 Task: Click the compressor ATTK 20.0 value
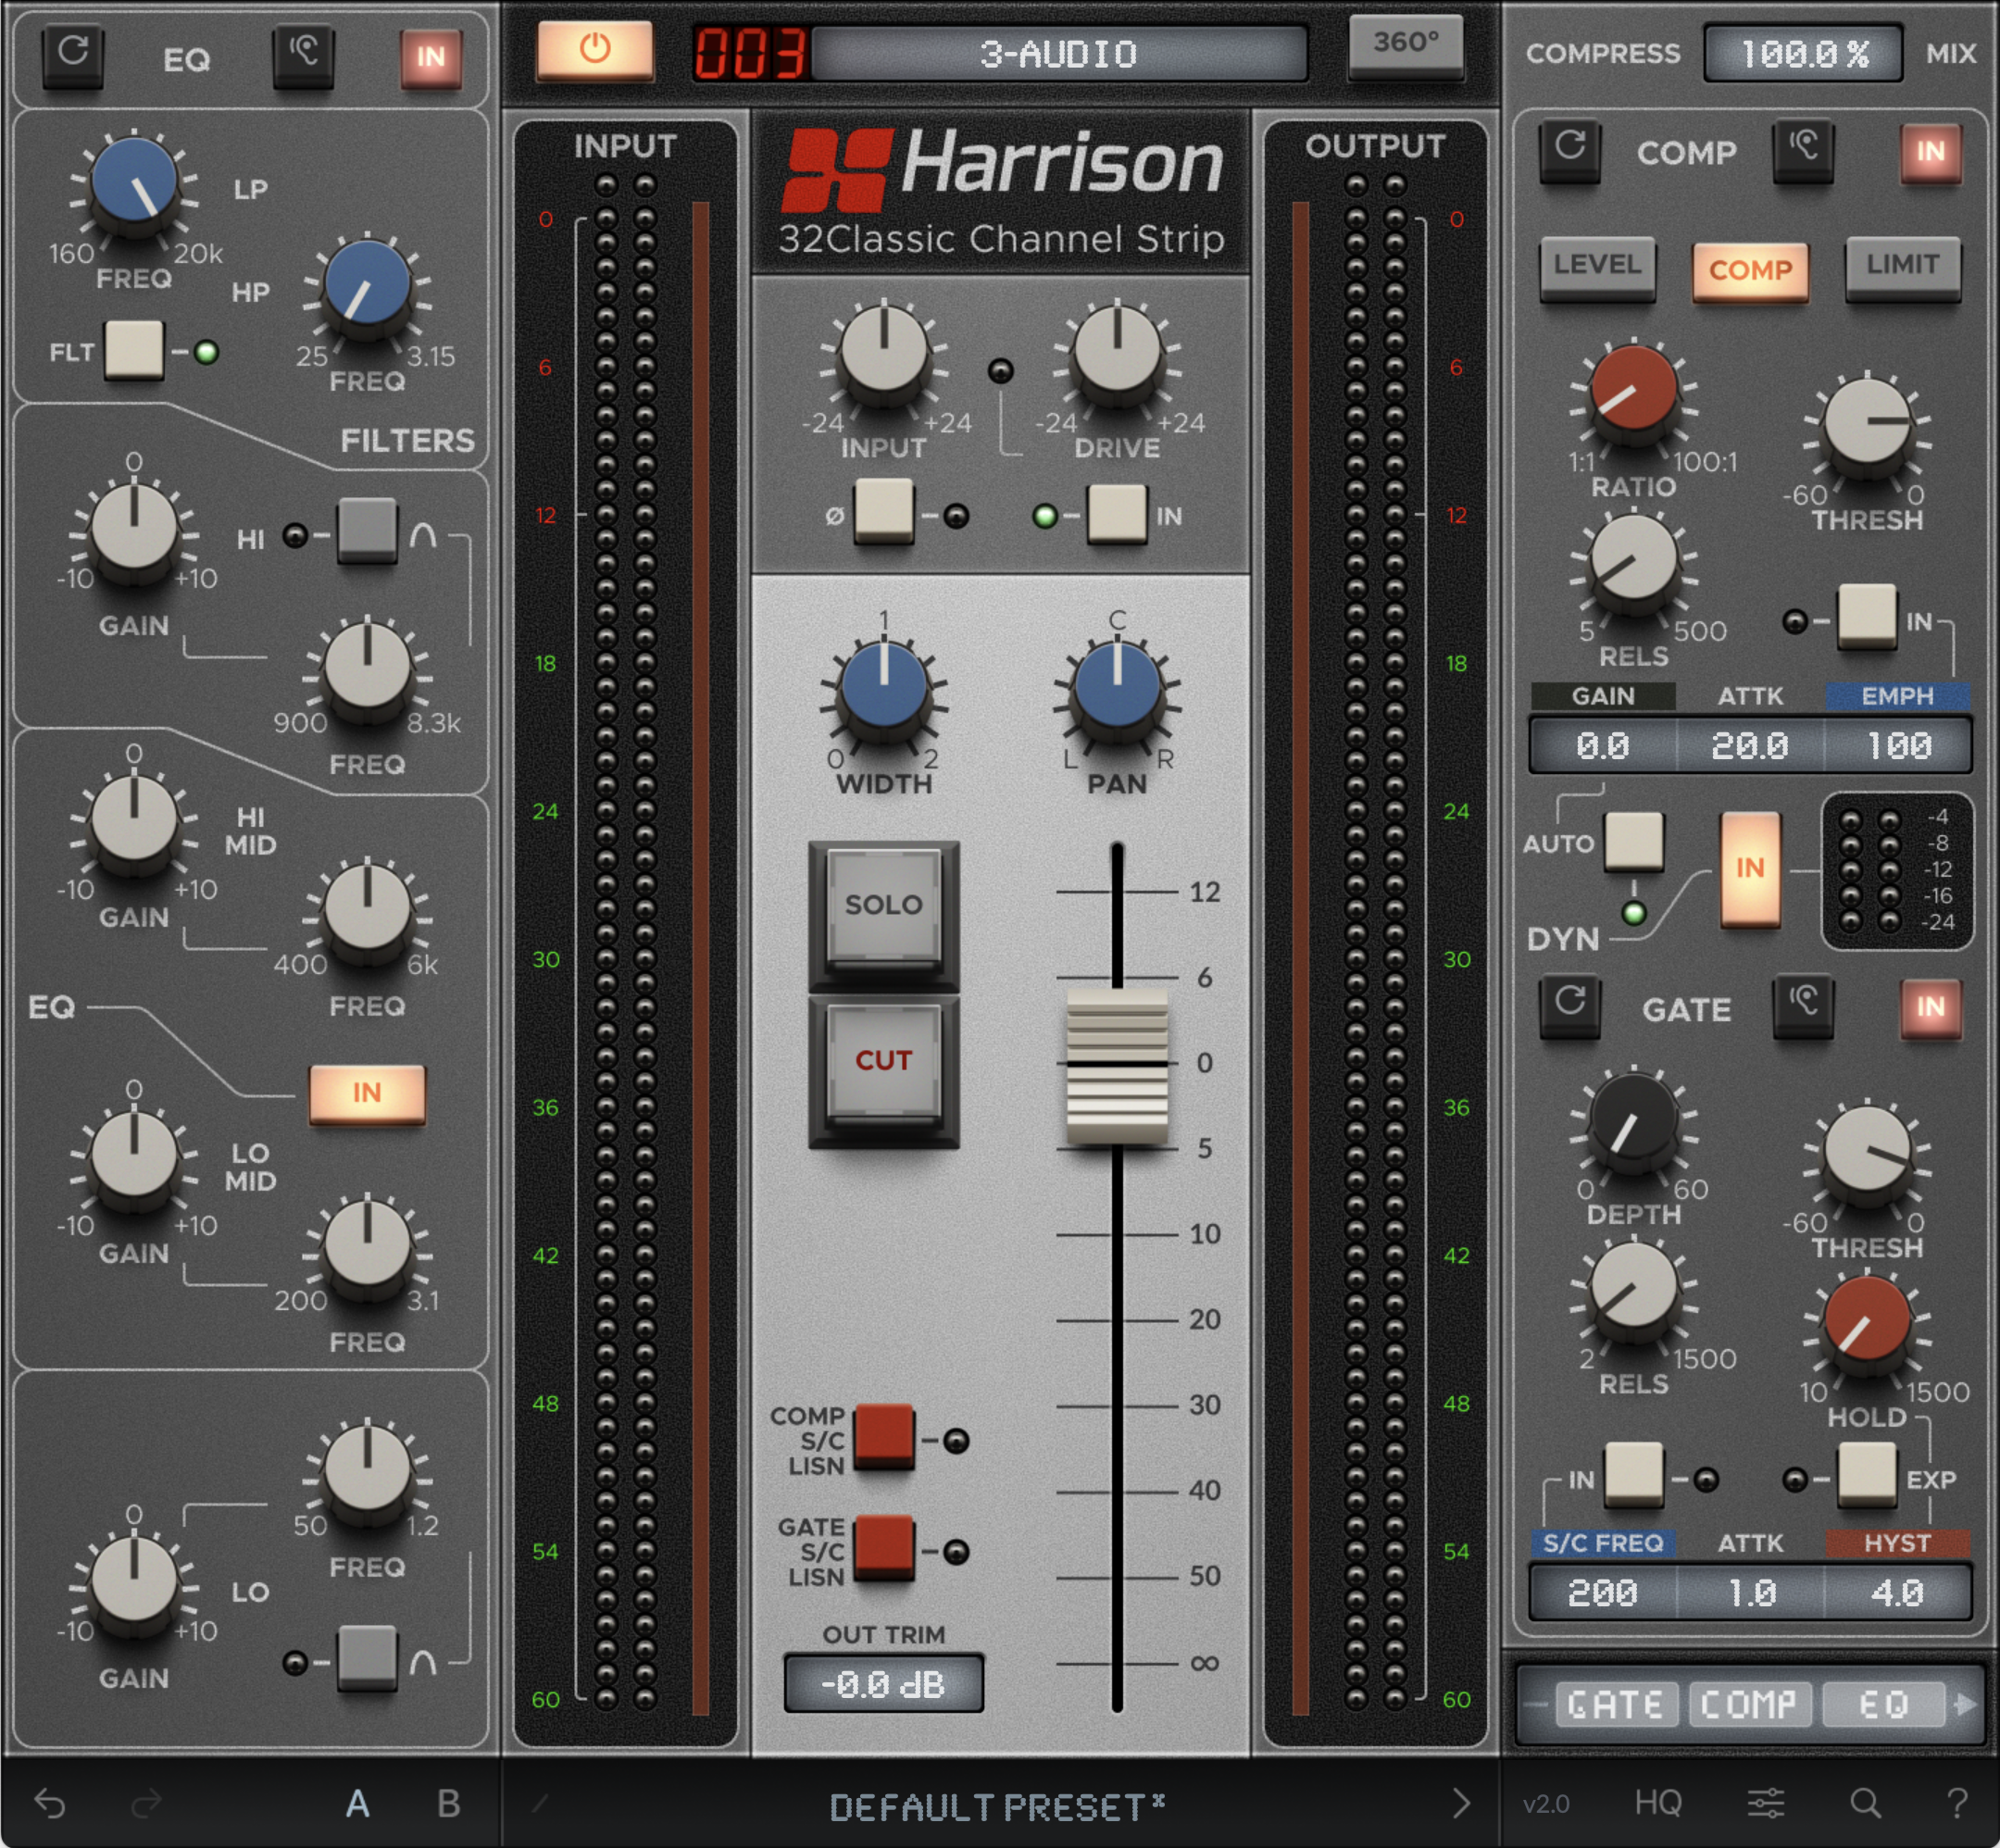pos(1750,745)
